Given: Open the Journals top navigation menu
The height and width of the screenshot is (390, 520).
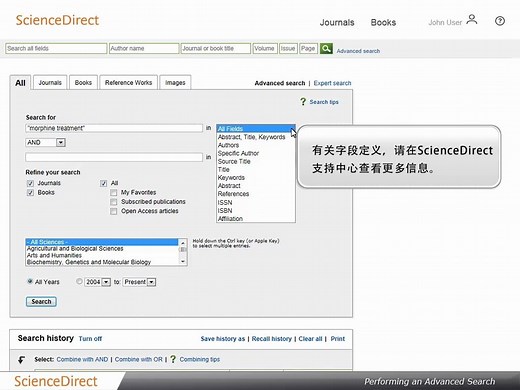Looking at the screenshot, I should 337,22.
